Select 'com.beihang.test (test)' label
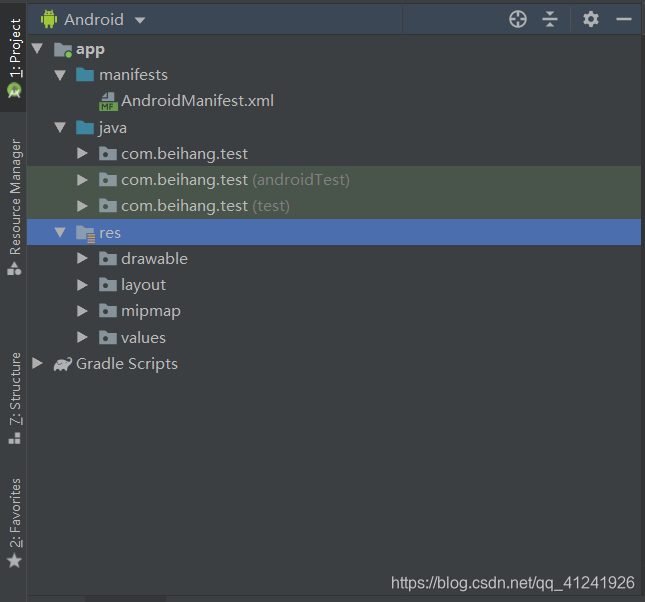Viewport: 645px width, 602px height. click(205, 206)
